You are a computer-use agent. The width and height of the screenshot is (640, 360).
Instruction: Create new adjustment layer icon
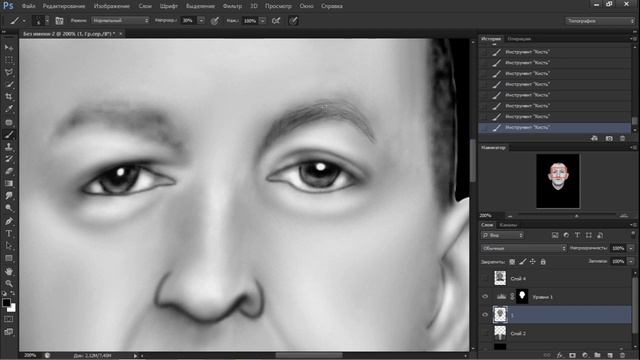(585, 356)
